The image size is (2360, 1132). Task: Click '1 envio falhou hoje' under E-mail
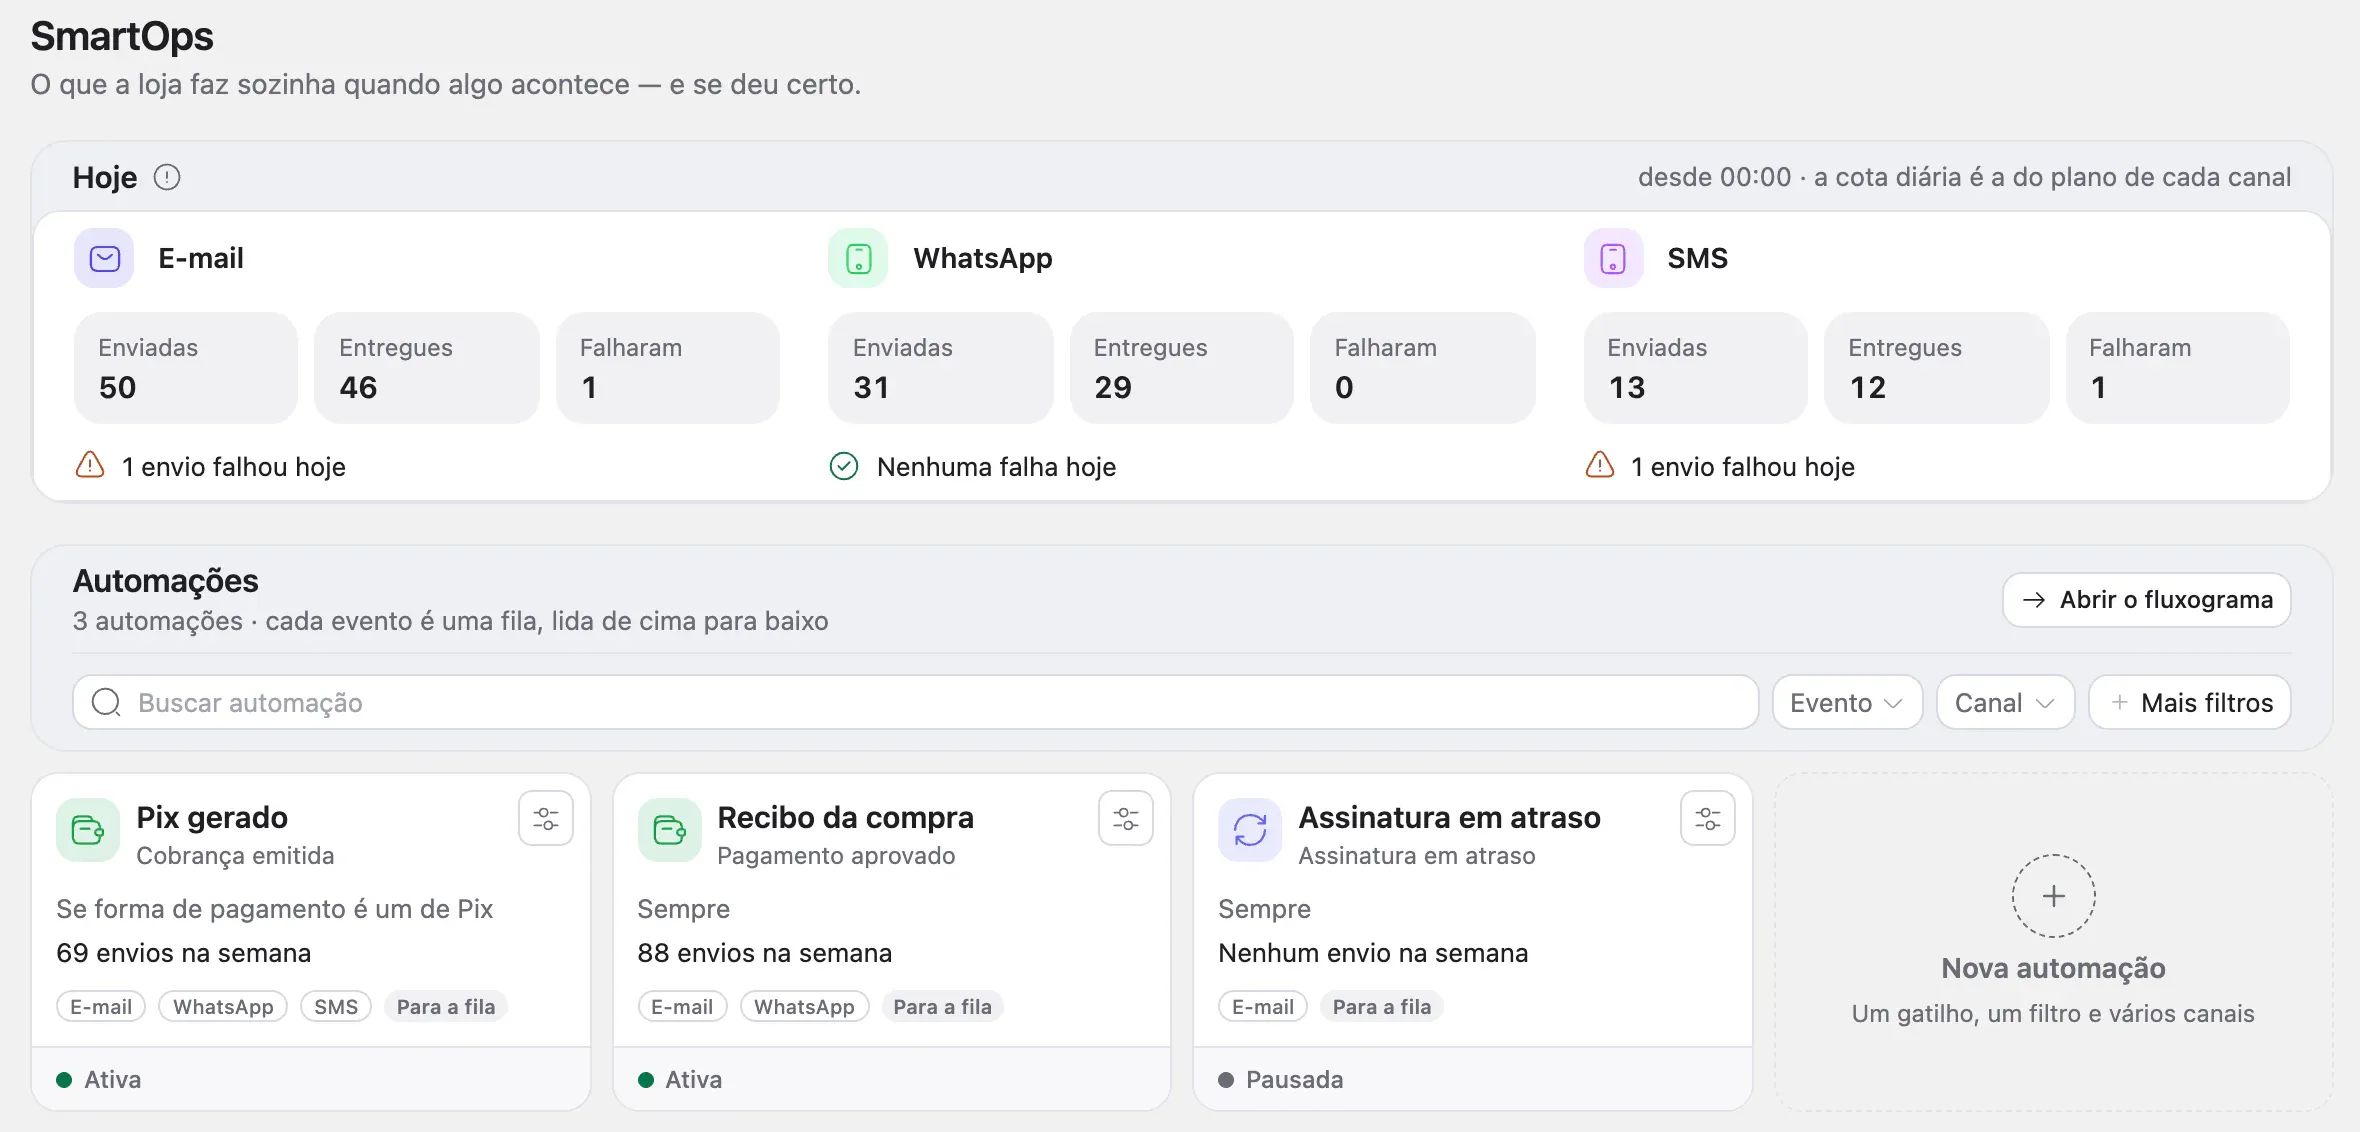pos(233,467)
